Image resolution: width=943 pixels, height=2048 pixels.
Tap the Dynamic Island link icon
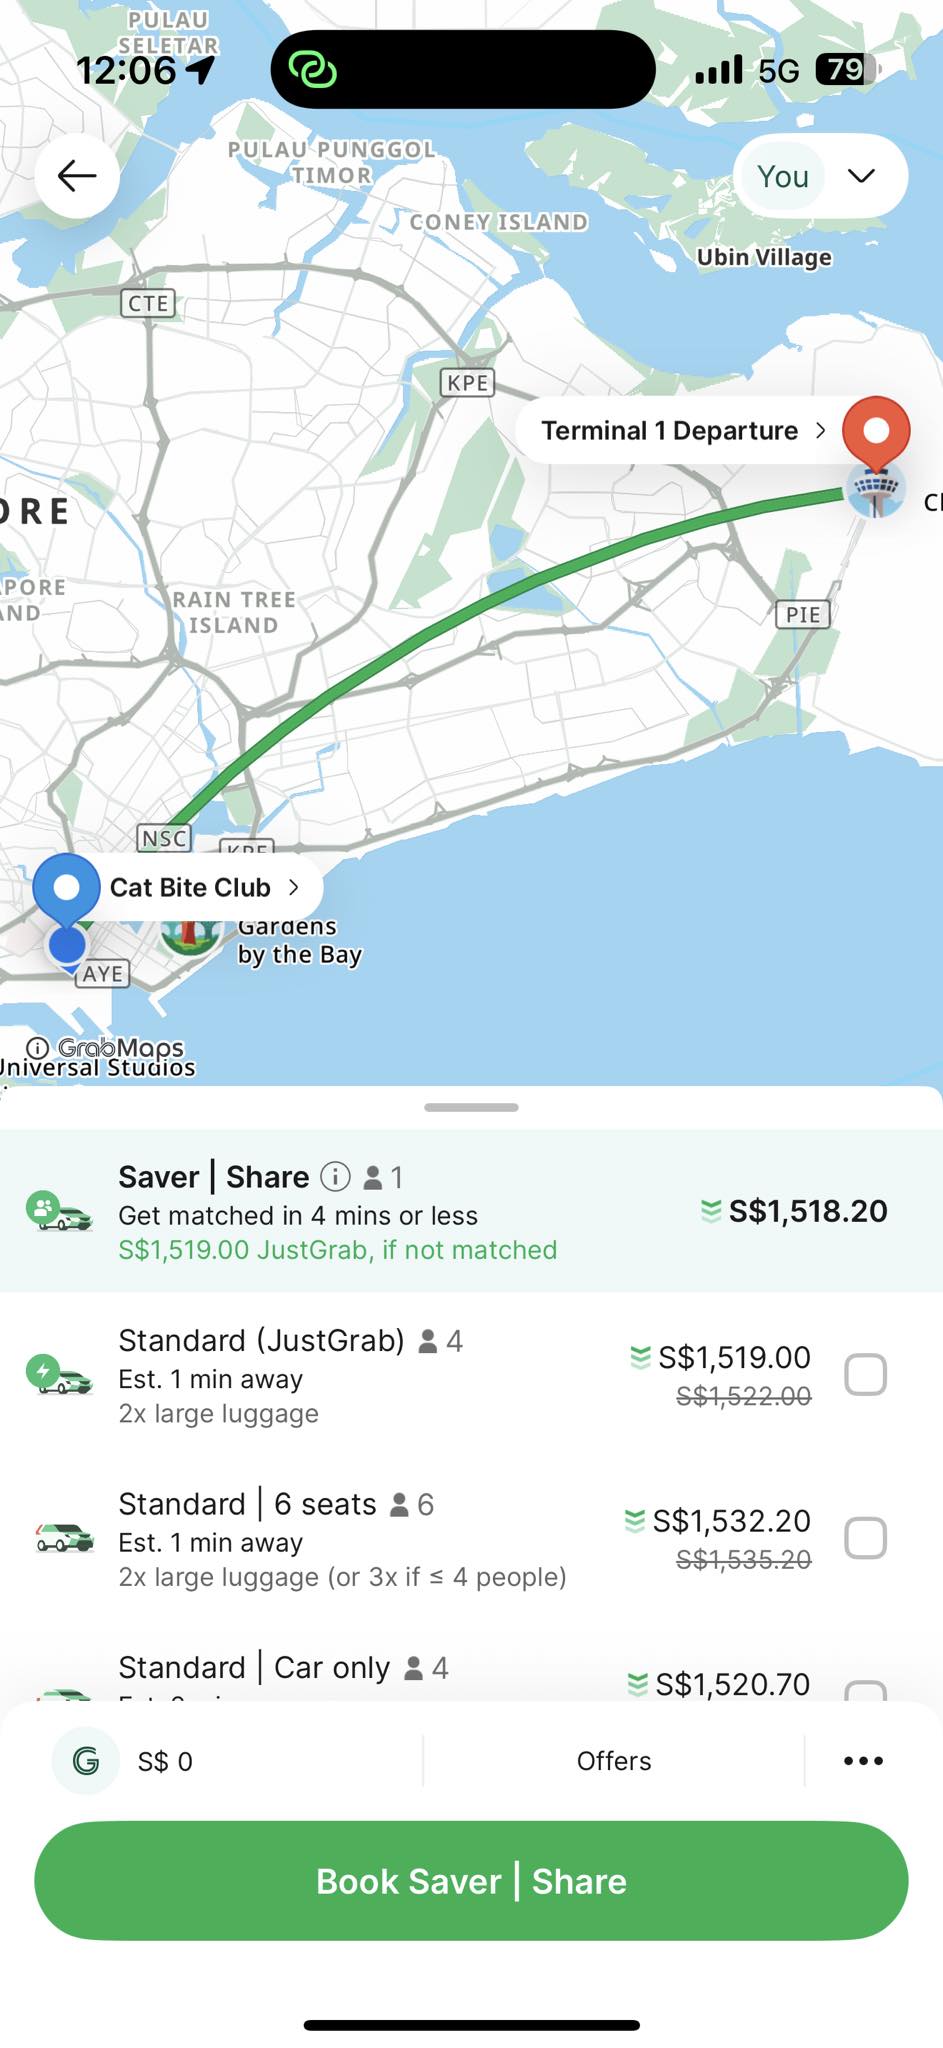point(312,69)
